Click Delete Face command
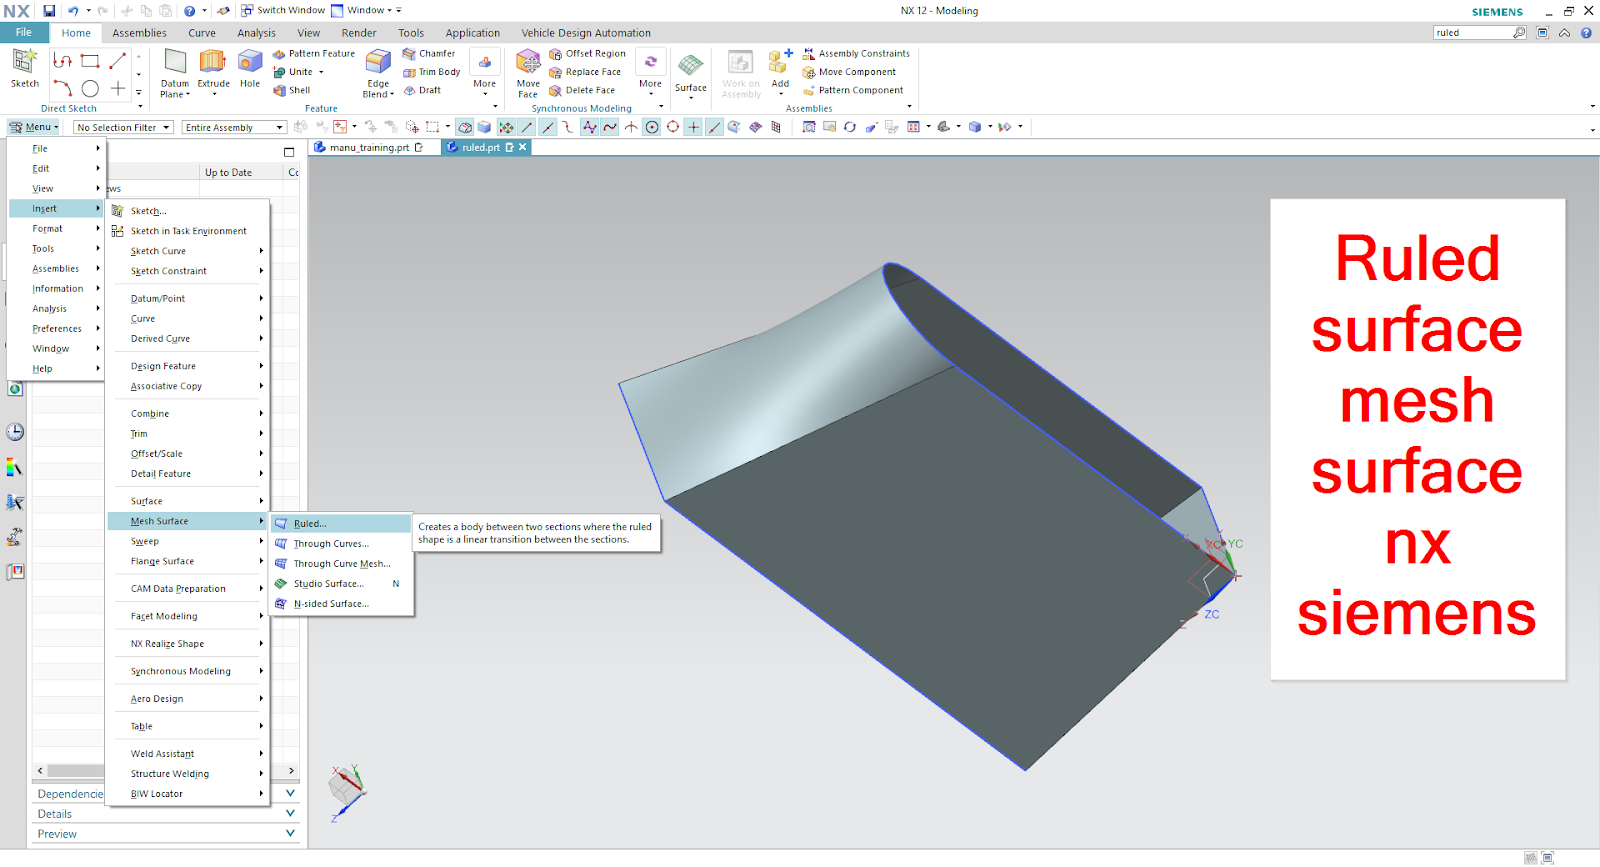The height and width of the screenshot is (867, 1600). pos(582,90)
